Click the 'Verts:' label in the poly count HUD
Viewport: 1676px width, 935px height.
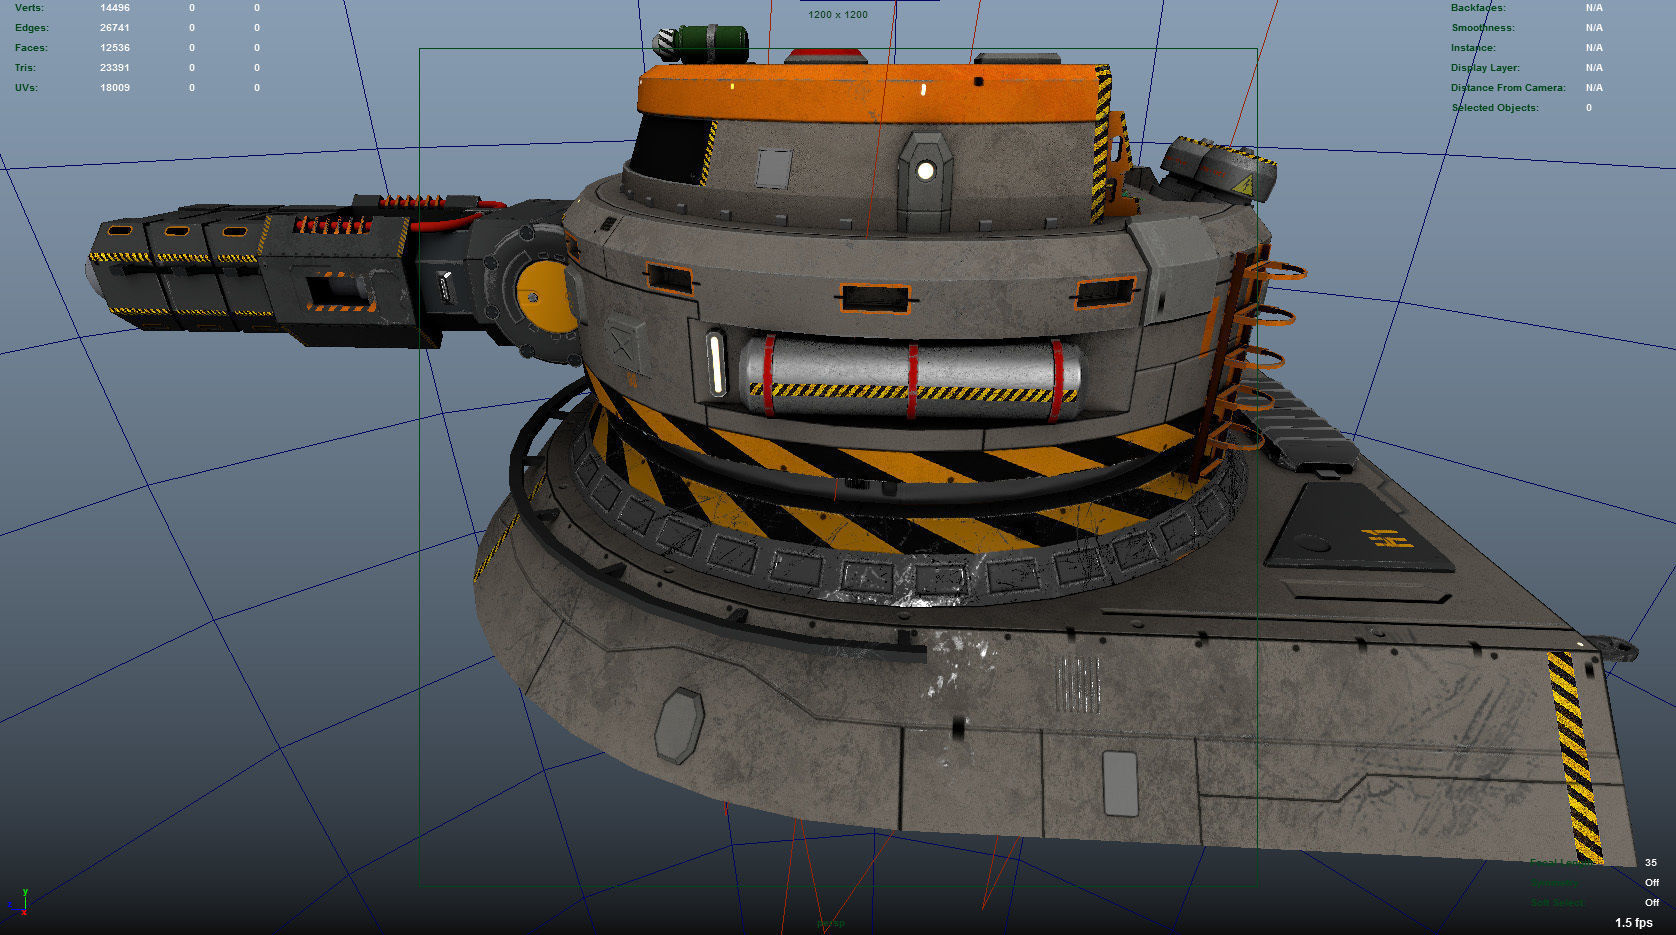pyautogui.click(x=29, y=8)
